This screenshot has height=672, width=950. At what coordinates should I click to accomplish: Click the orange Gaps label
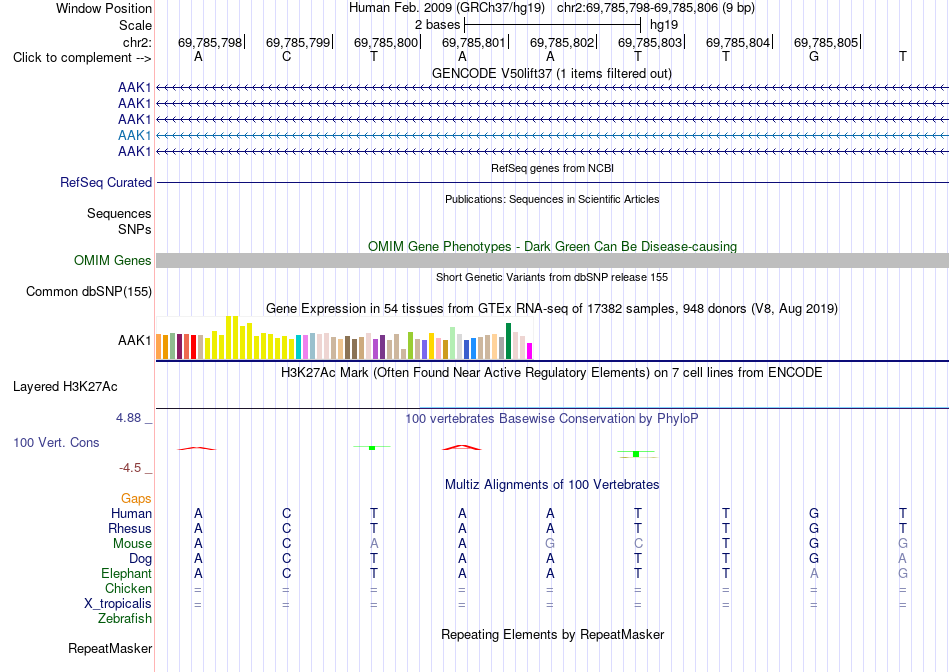click(x=136, y=498)
